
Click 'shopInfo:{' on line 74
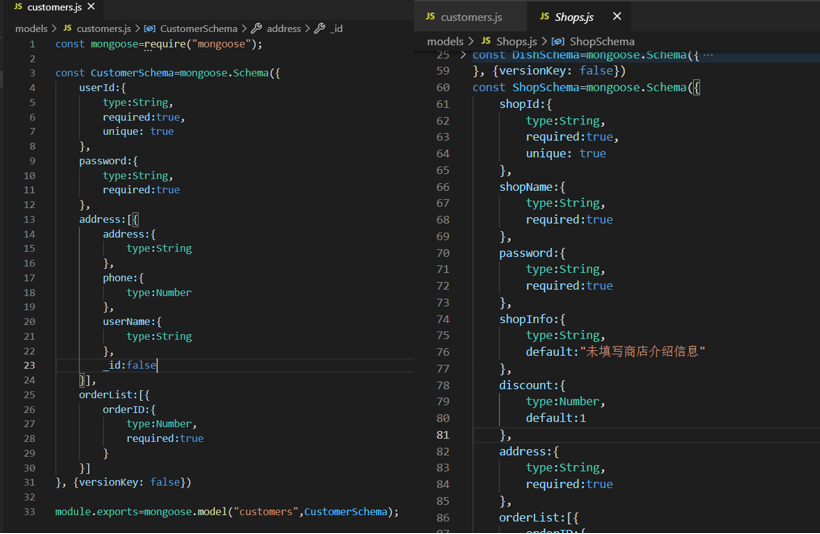[532, 320]
